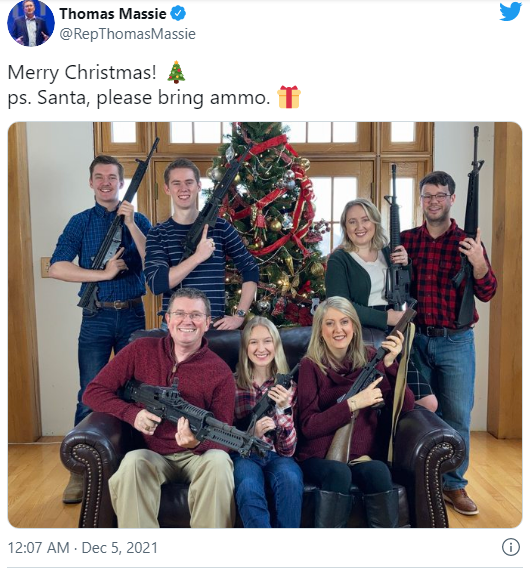This screenshot has height=570, width=530.
Task: Open the attached family photo
Action: tap(265, 325)
